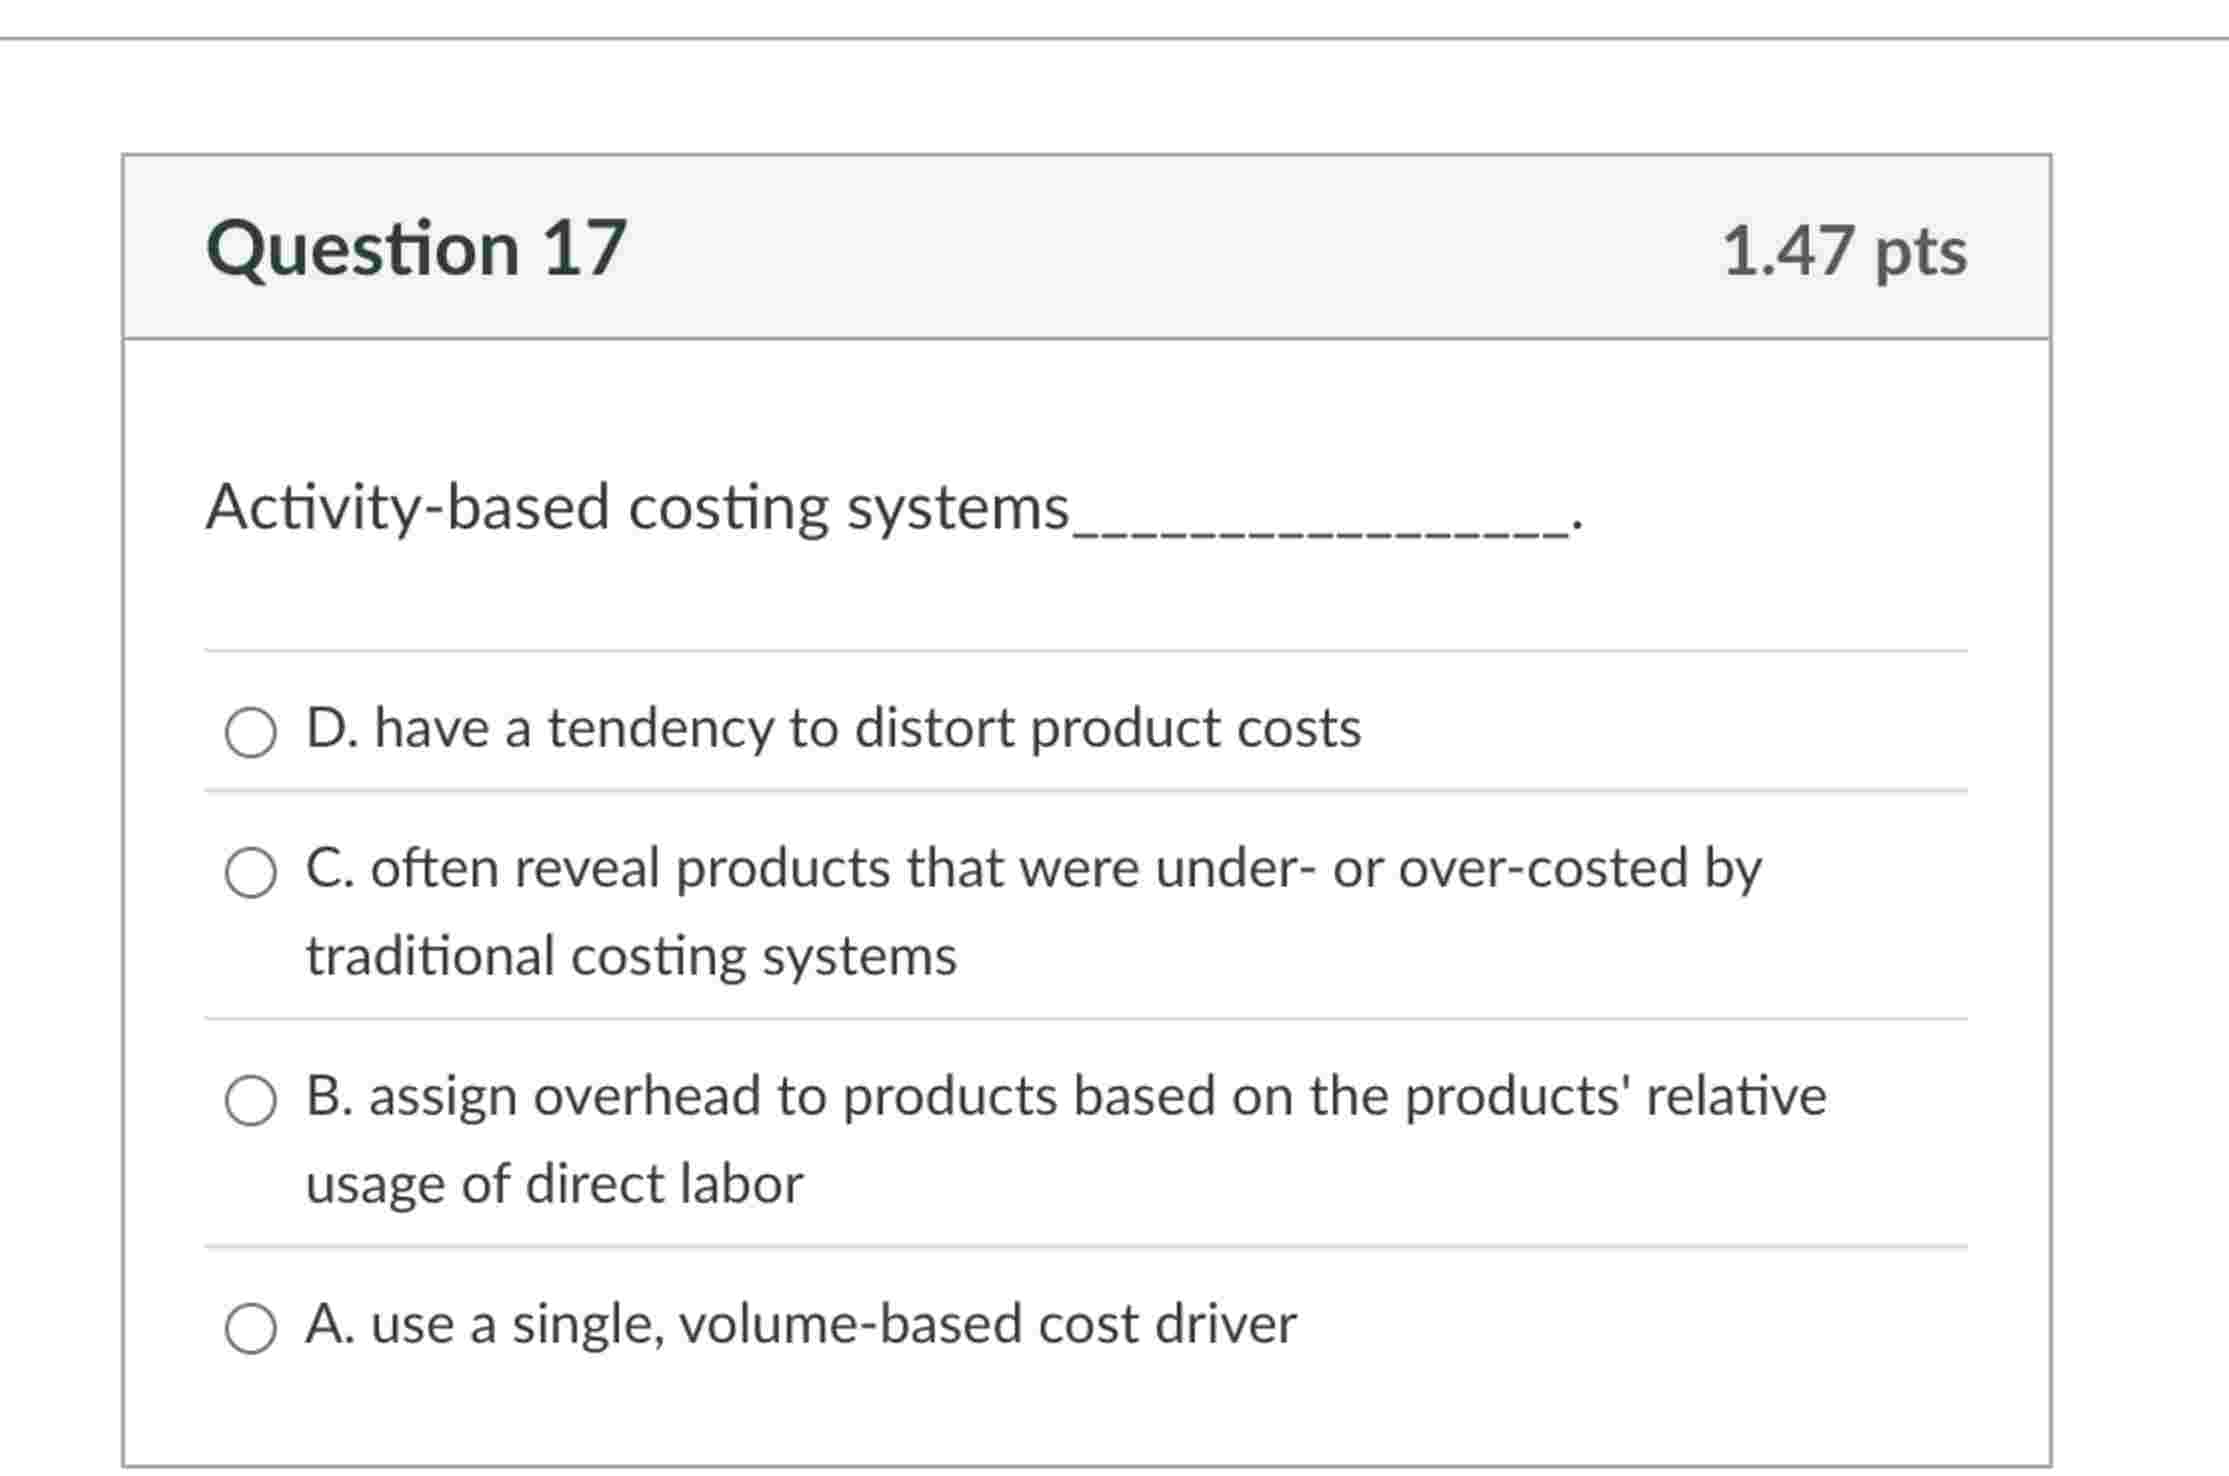This screenshot has width=2229, height=1476.
Task: Click the phrase 'usage of direct labor'
Action: click(554, 1185)
